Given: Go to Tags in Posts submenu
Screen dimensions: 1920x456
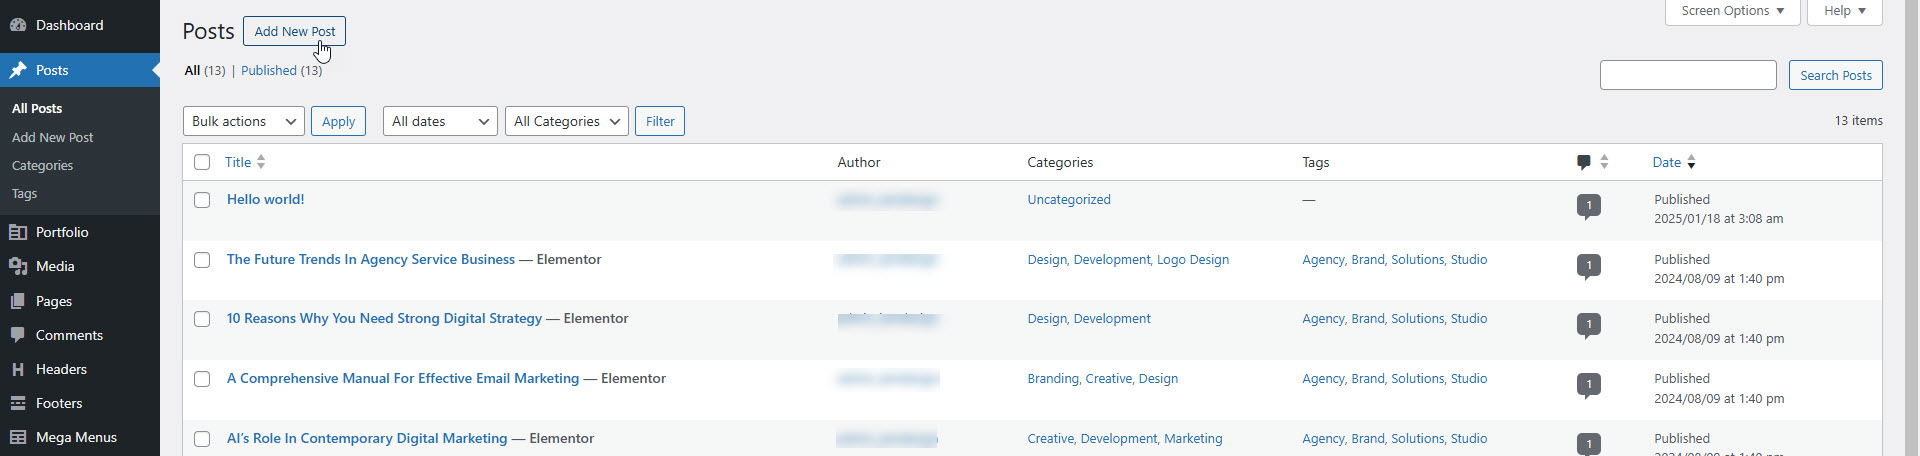Looking at the screenshot, I should click(24, 194).
